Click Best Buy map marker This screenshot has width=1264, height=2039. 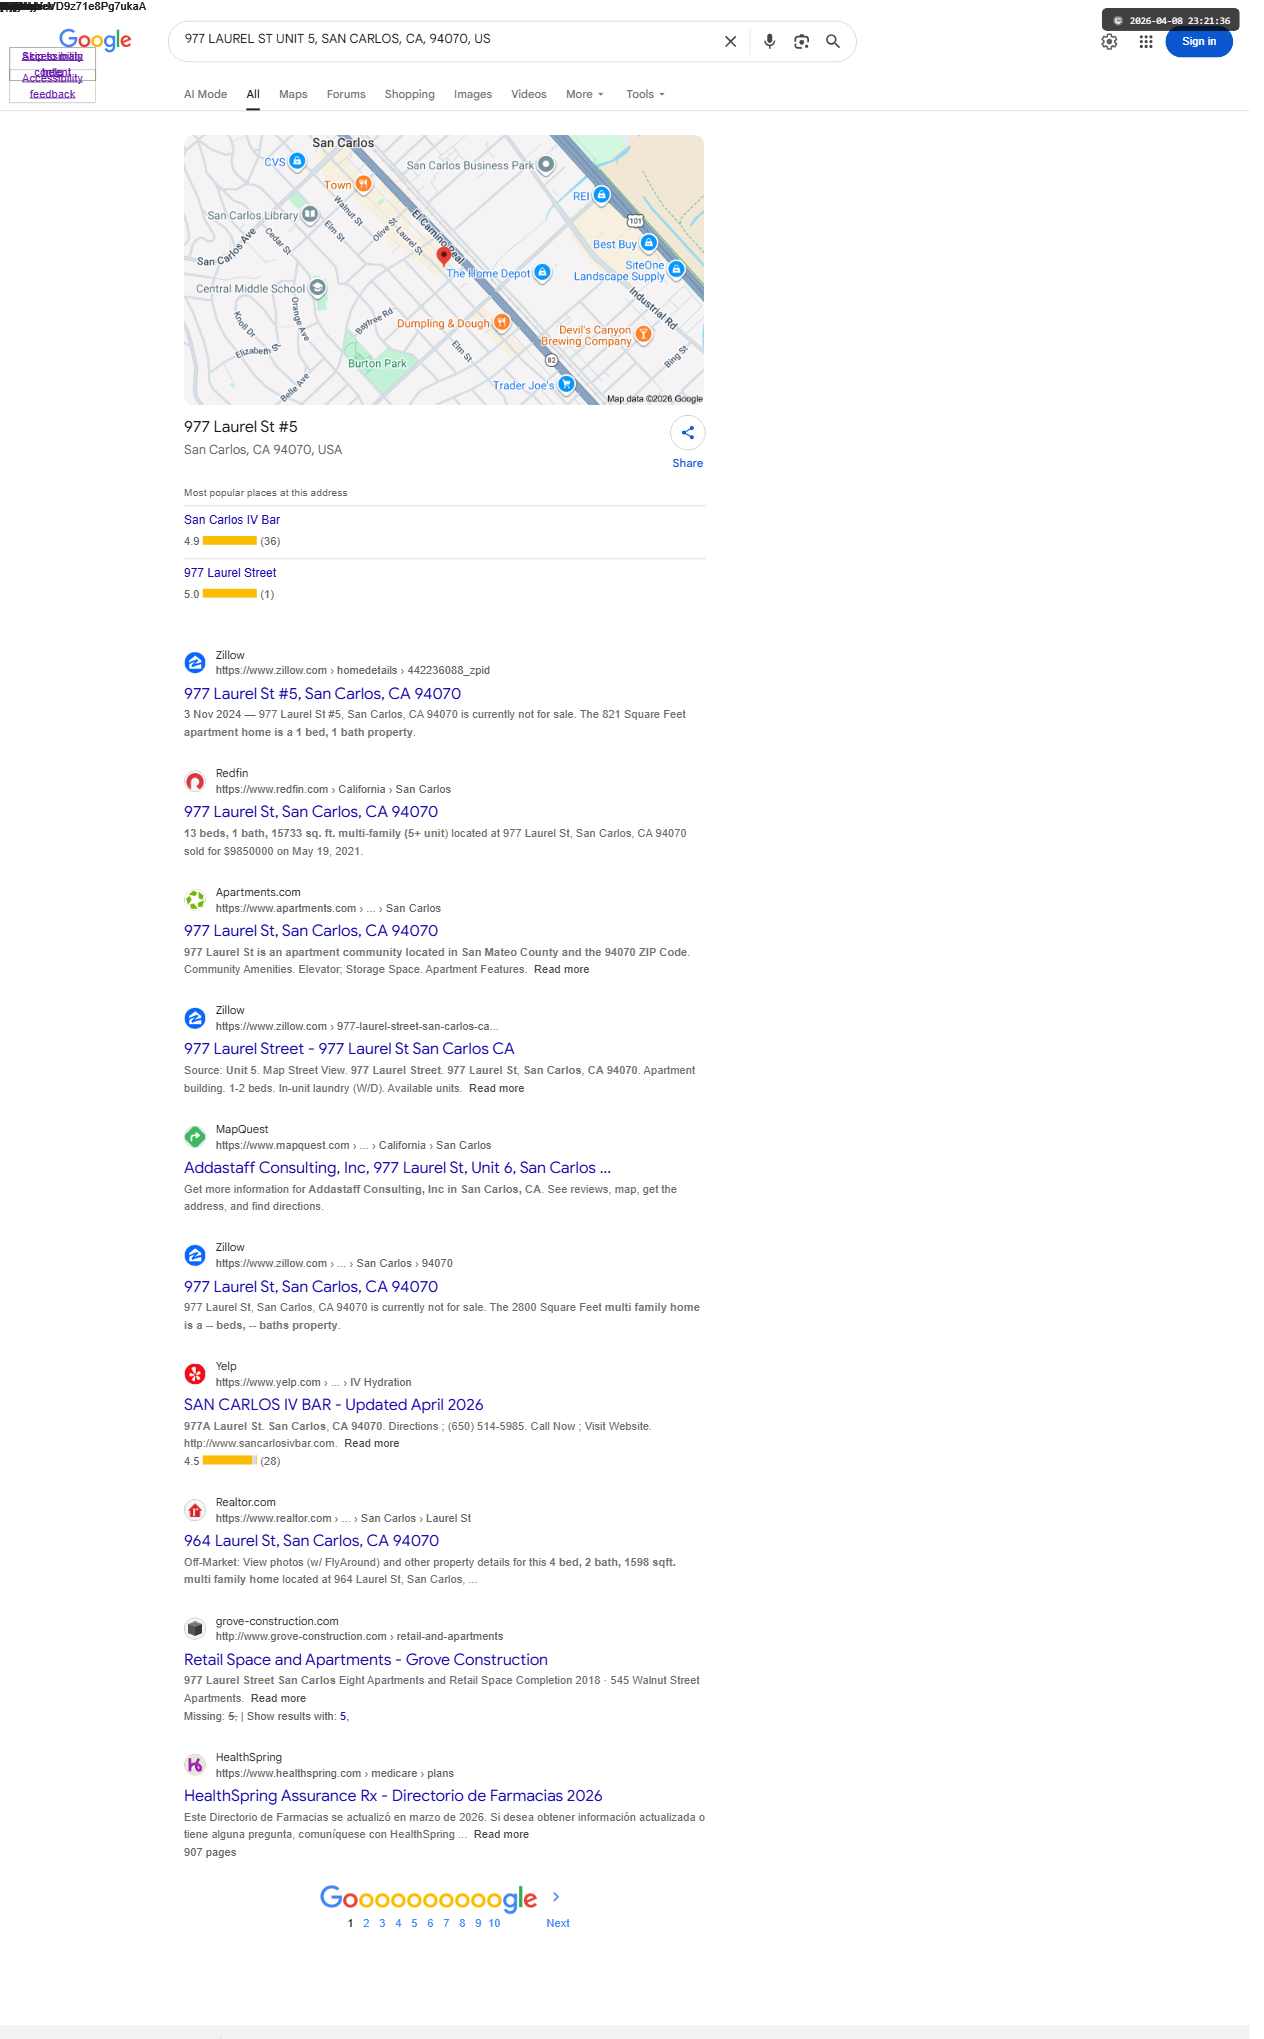click(649, 243)
